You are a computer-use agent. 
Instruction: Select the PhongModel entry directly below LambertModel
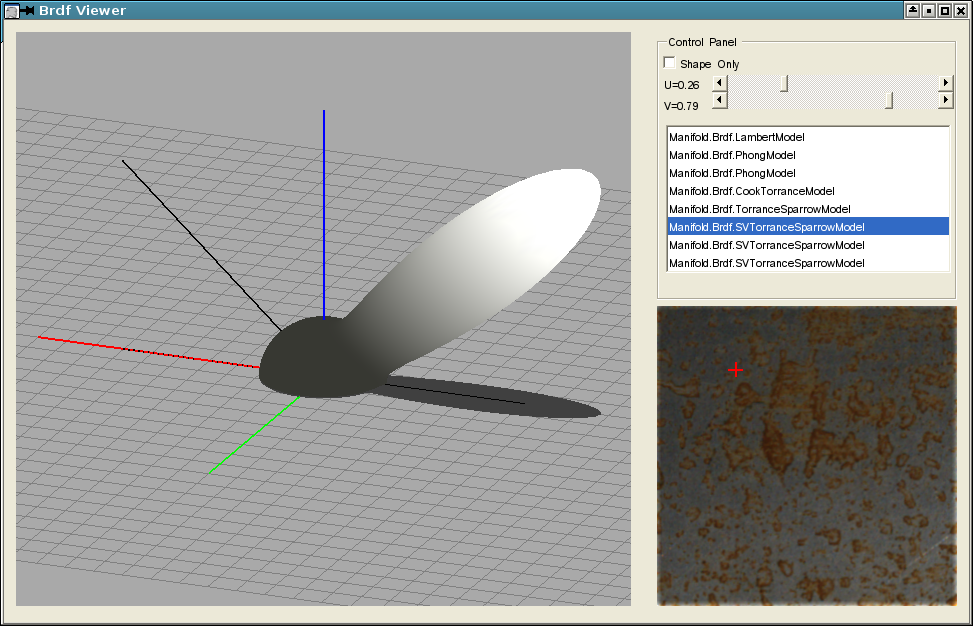(x=808, y=155)
